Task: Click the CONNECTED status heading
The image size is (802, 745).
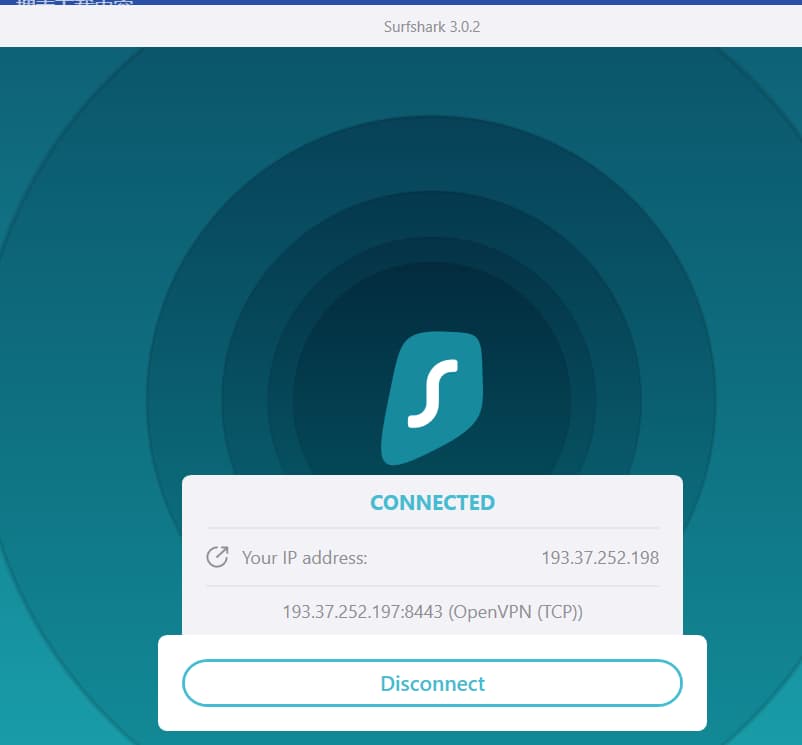Action: (432, 503)
